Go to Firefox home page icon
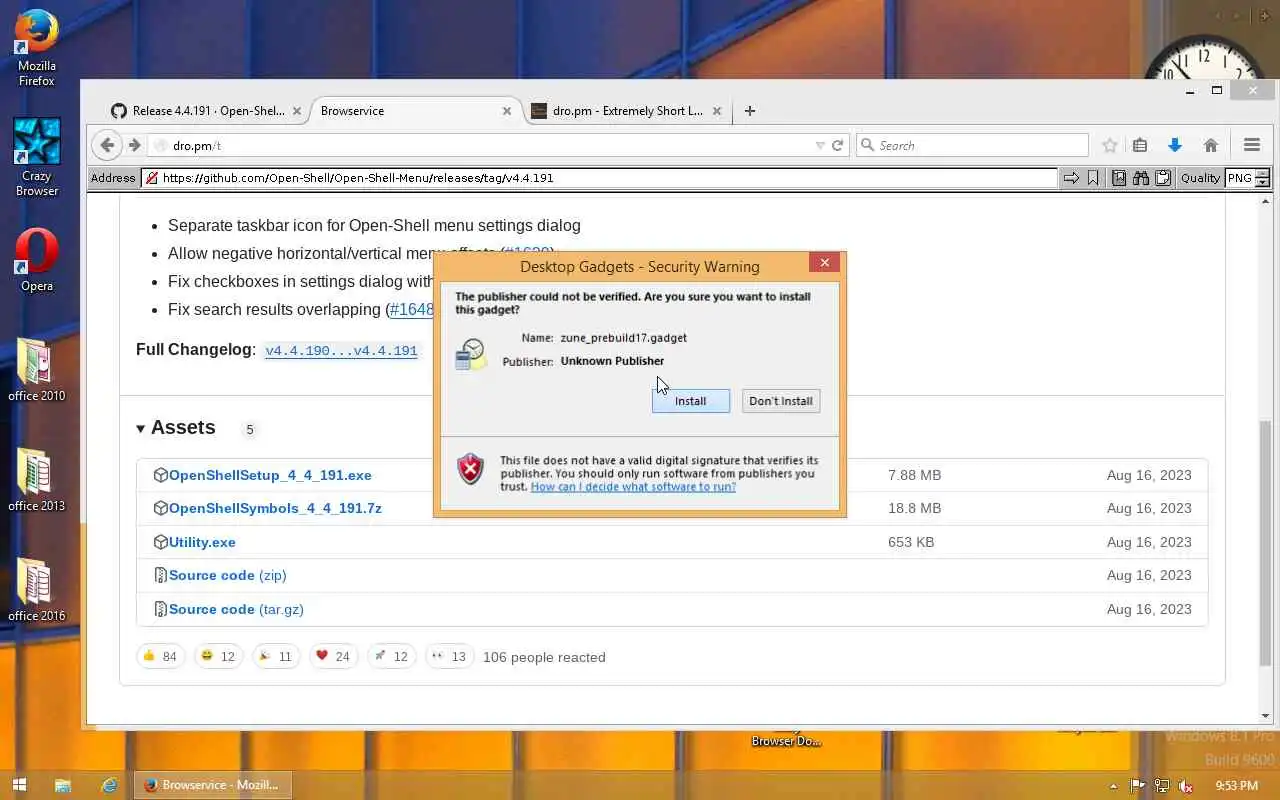Viewport: 1280px width, 800px height. 1211,145
